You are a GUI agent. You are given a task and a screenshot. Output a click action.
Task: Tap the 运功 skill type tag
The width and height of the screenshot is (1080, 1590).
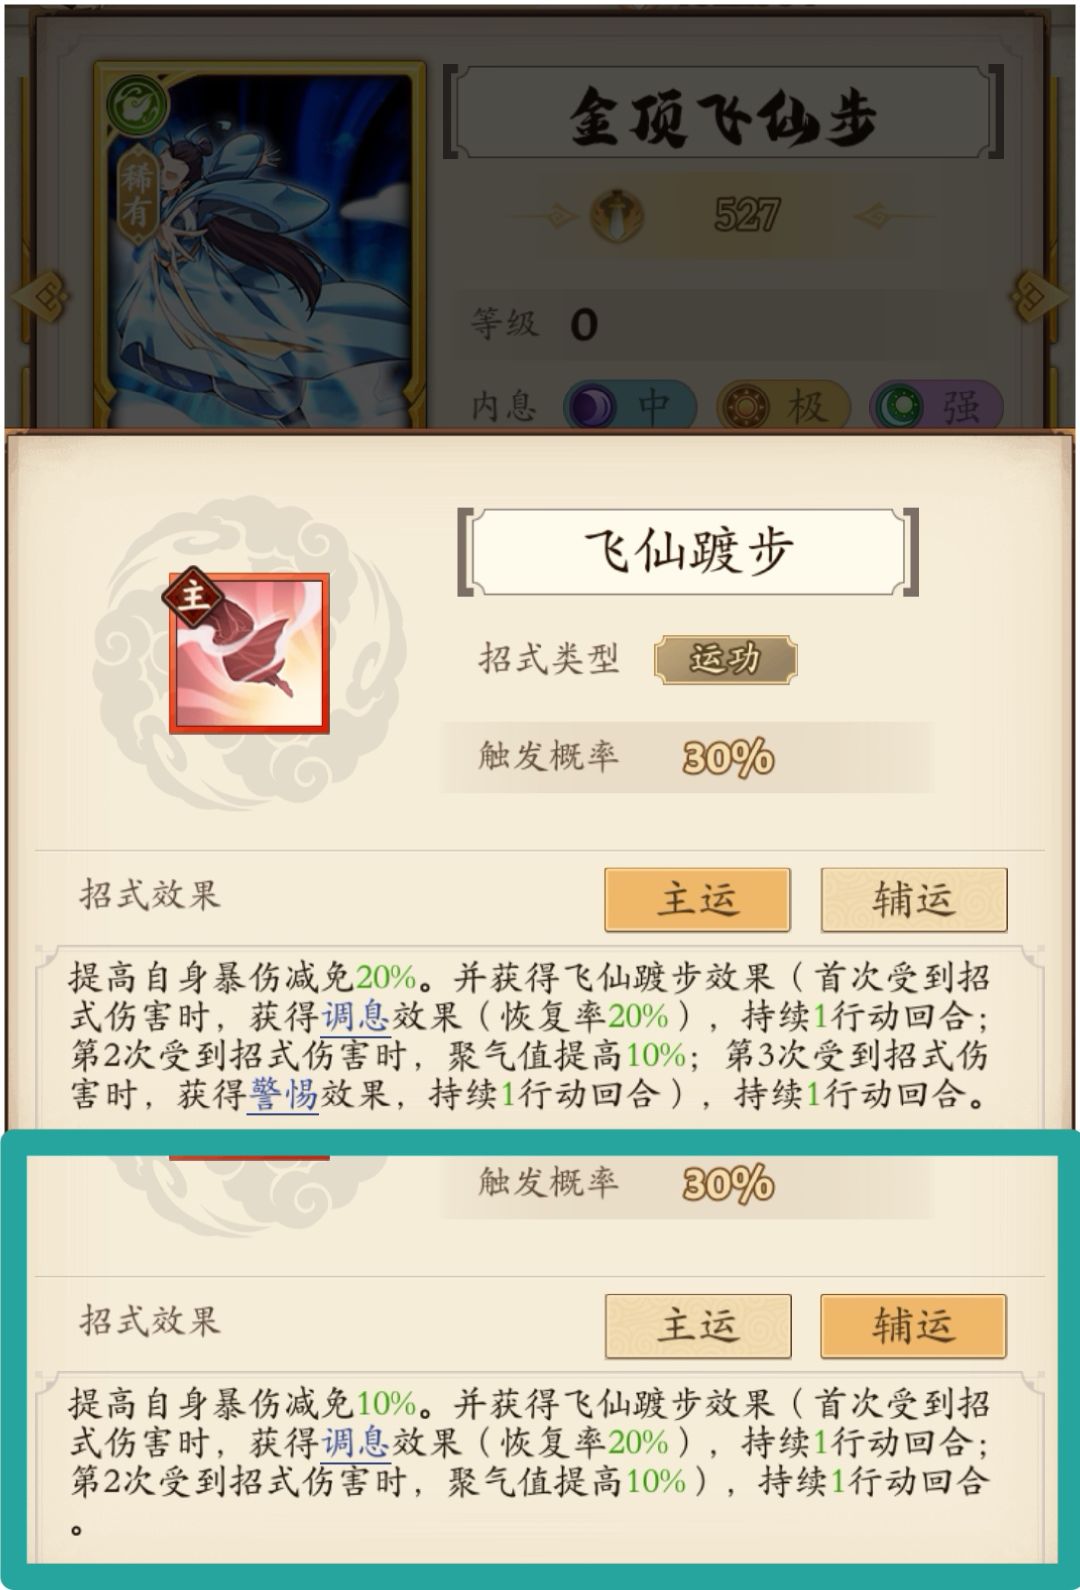point(725,659)
